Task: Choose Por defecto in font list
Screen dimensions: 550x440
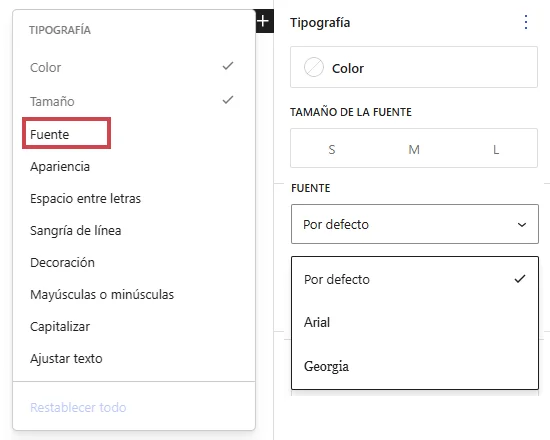Action: (415, 279)
